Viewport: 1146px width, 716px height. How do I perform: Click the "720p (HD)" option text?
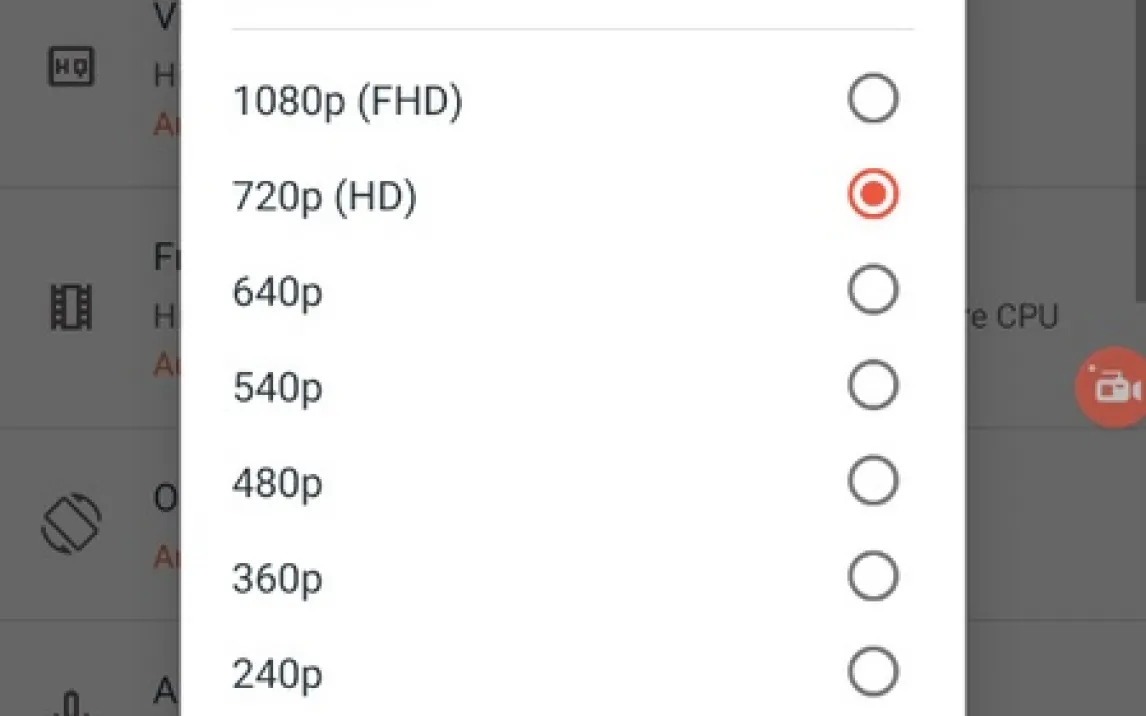point(324,197)
